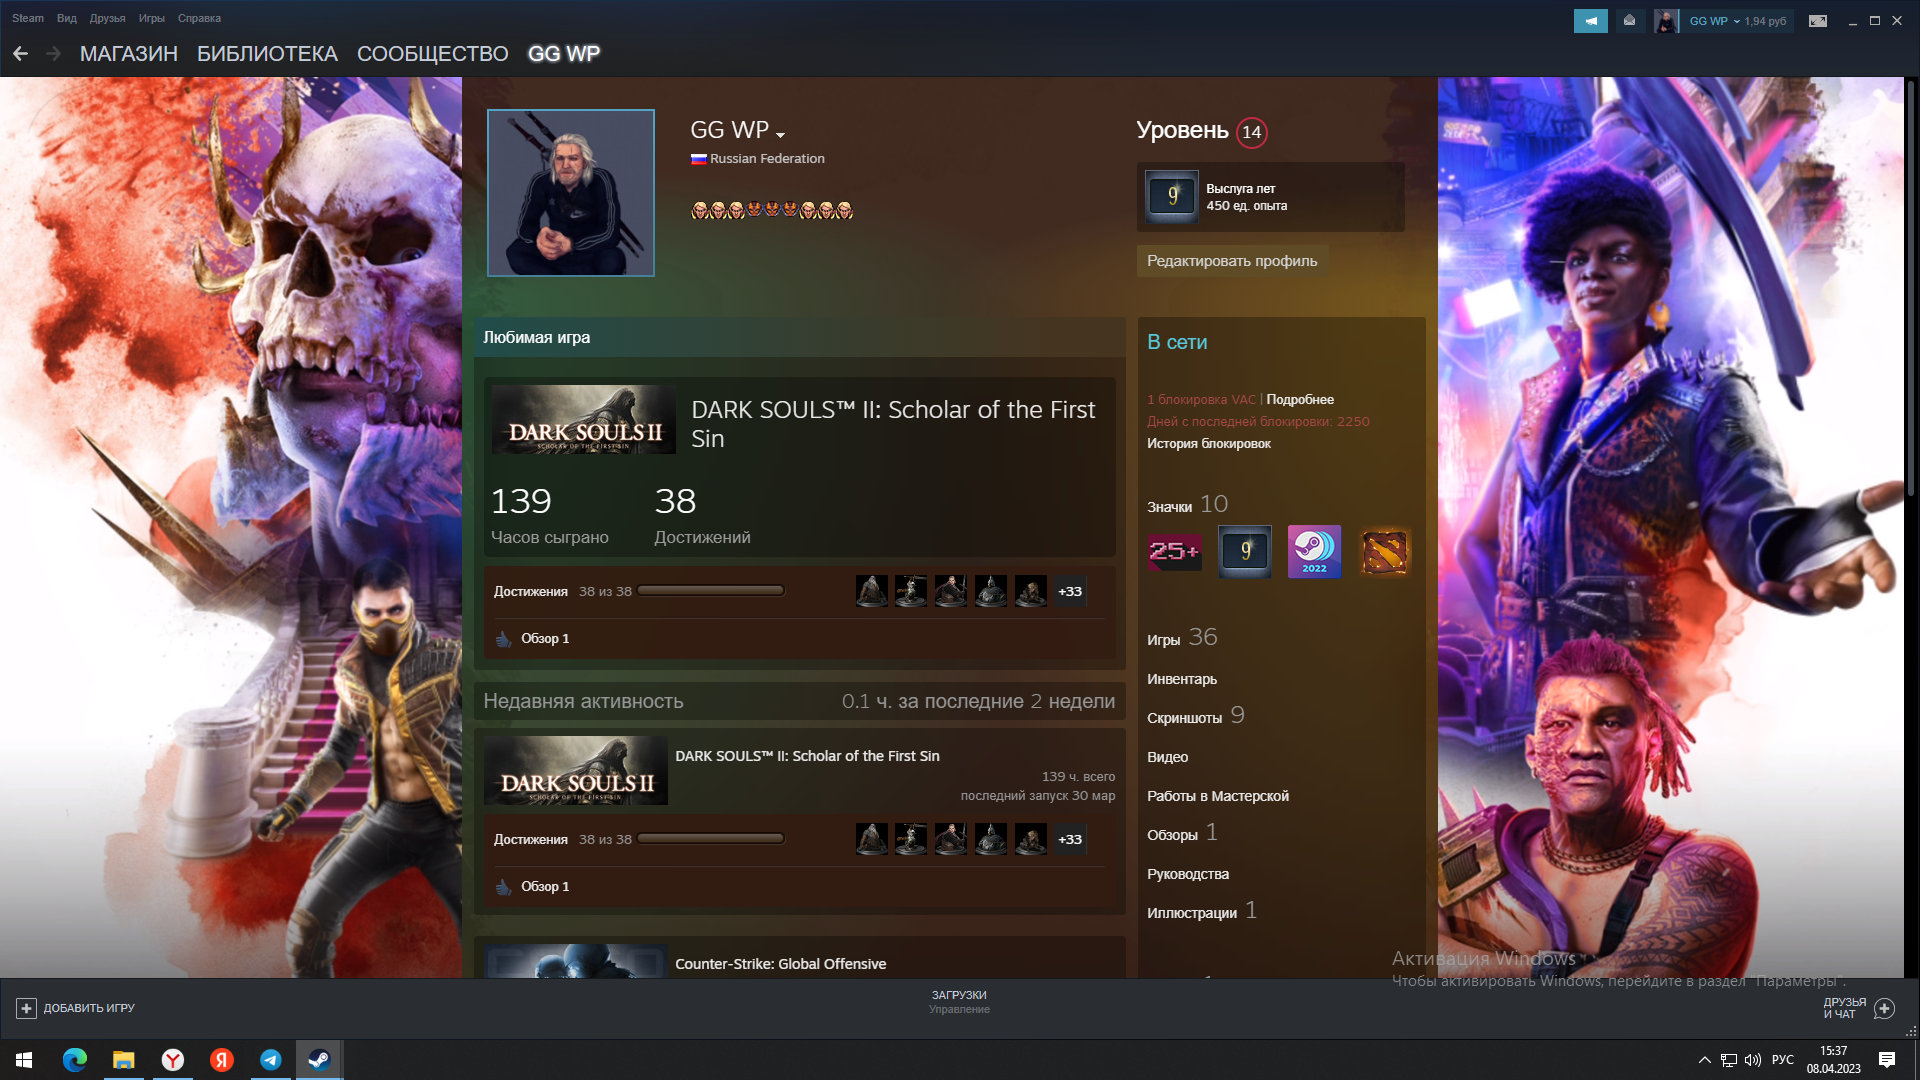1920x1080 pixels.
Task: Click ЗАГРУЗКИ Управление at bottom
Action: point(959,1002)
